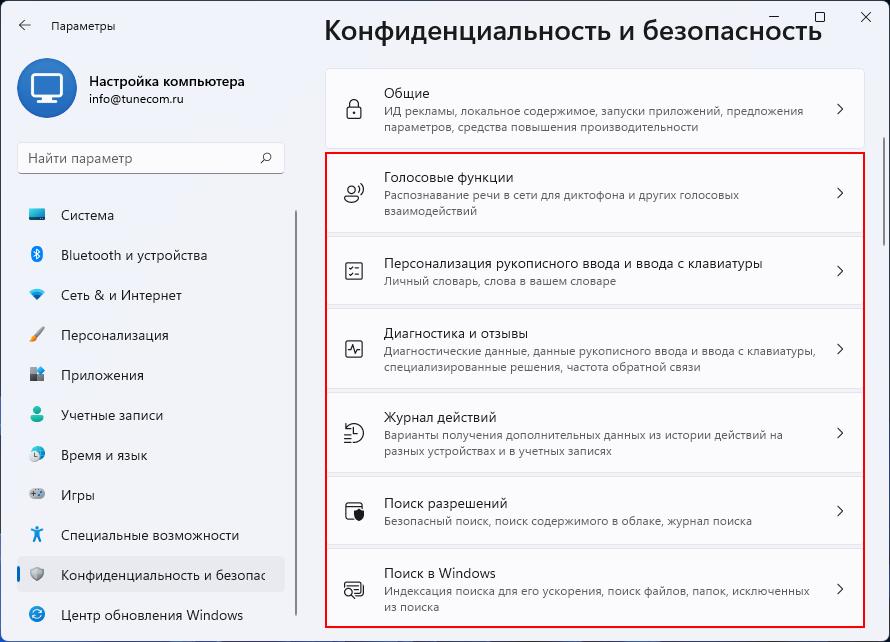Open the chevron for Персонализация рукописного ввода
890x642 pixels.
point(840,271)
